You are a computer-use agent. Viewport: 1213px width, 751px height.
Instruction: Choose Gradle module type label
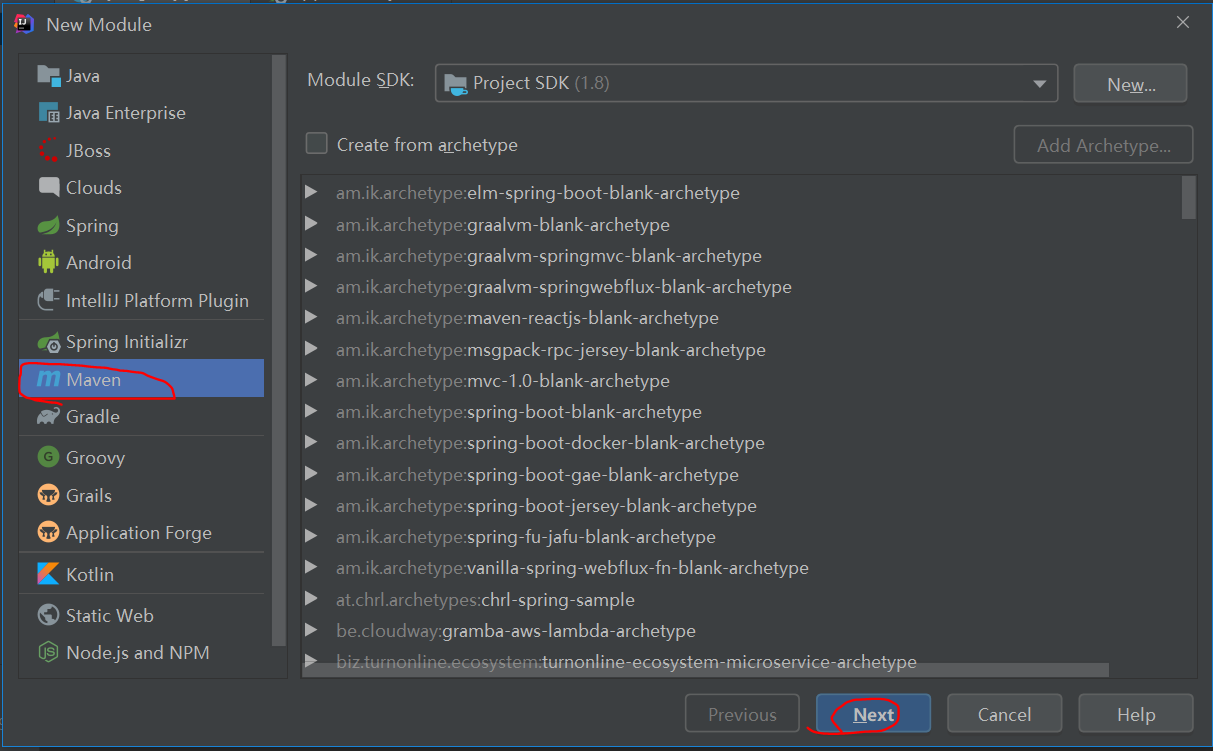93,417
